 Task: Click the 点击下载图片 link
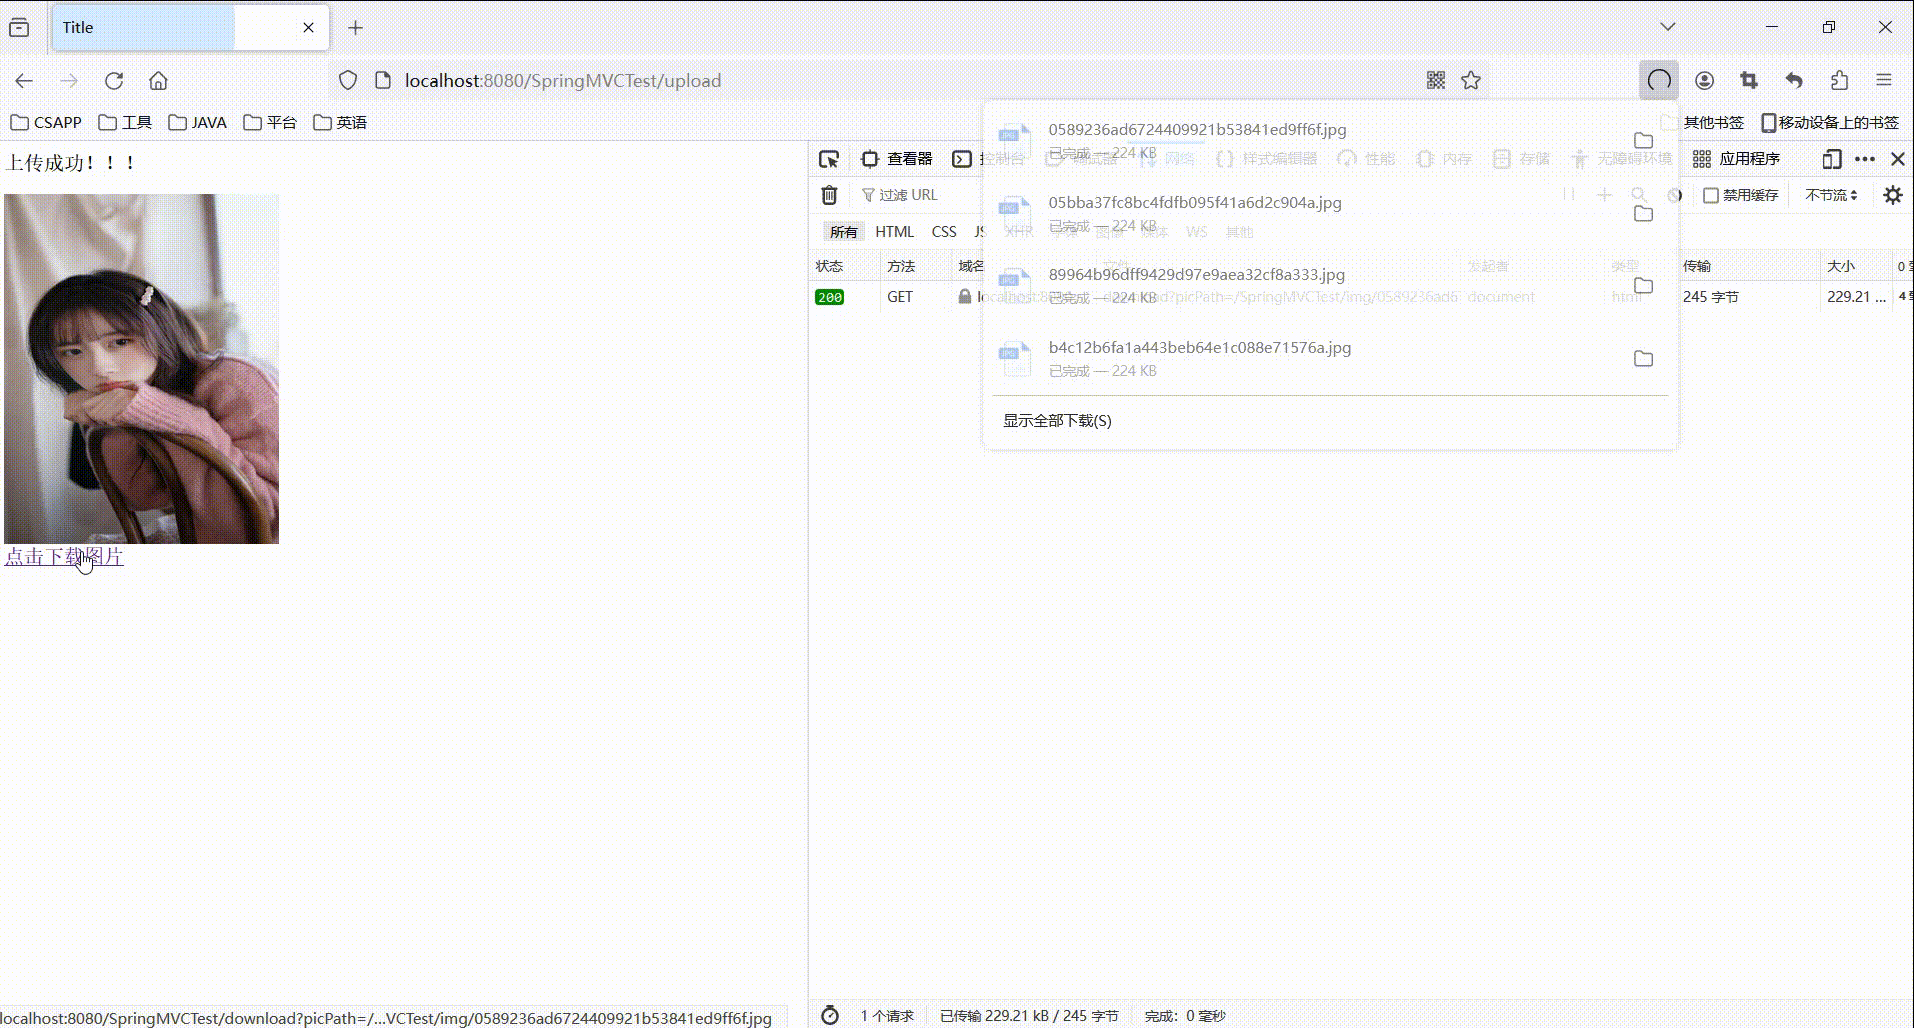tap(64, 557)
